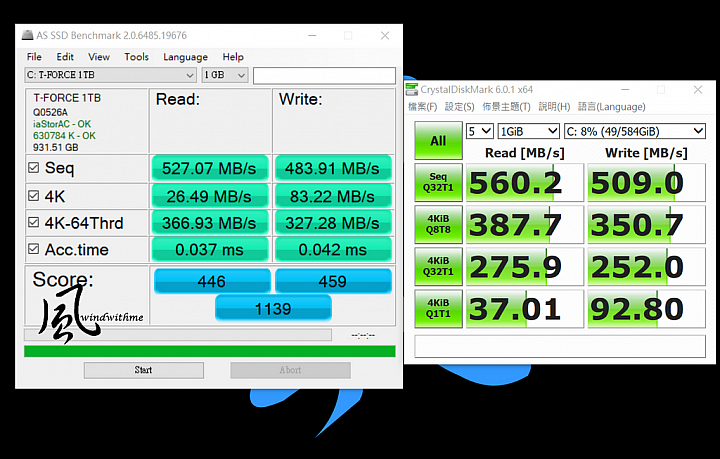Screen dimensions: 720x459
Task: Toggle the Acc.time test checkbox
Action: pos(34,249)
